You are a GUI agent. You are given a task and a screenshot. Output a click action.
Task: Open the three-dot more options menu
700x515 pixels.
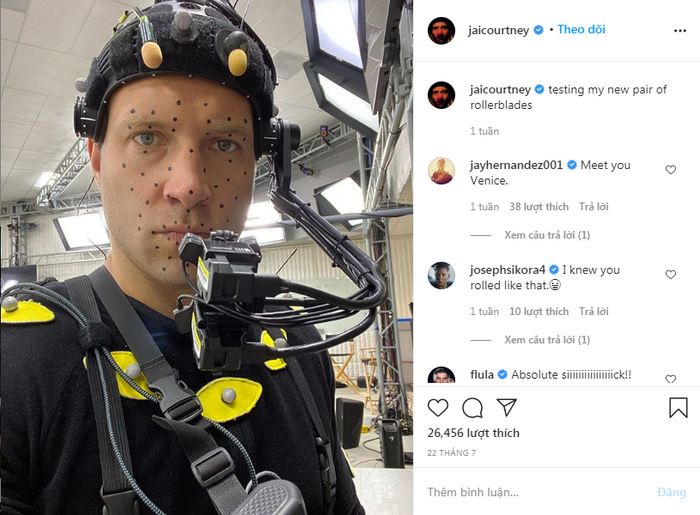[680, 31]
